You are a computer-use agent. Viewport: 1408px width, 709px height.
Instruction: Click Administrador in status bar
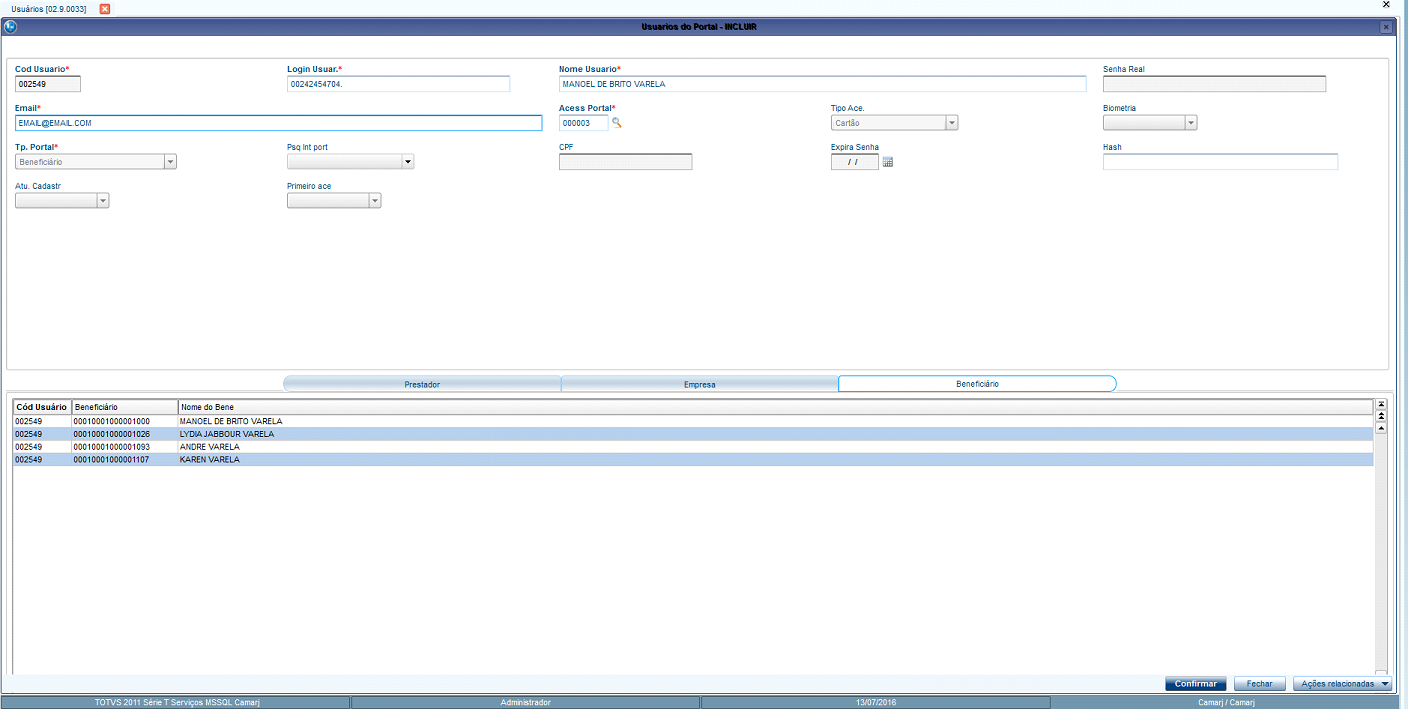point(525,702)
